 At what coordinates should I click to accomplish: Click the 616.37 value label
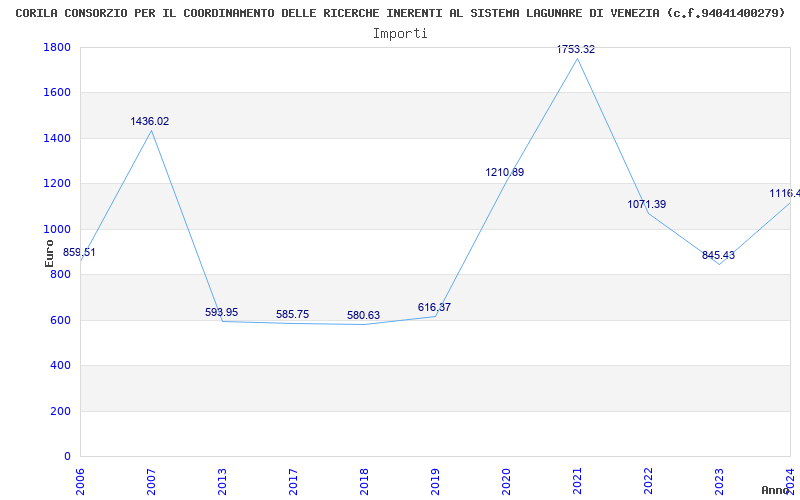point(434,307)
